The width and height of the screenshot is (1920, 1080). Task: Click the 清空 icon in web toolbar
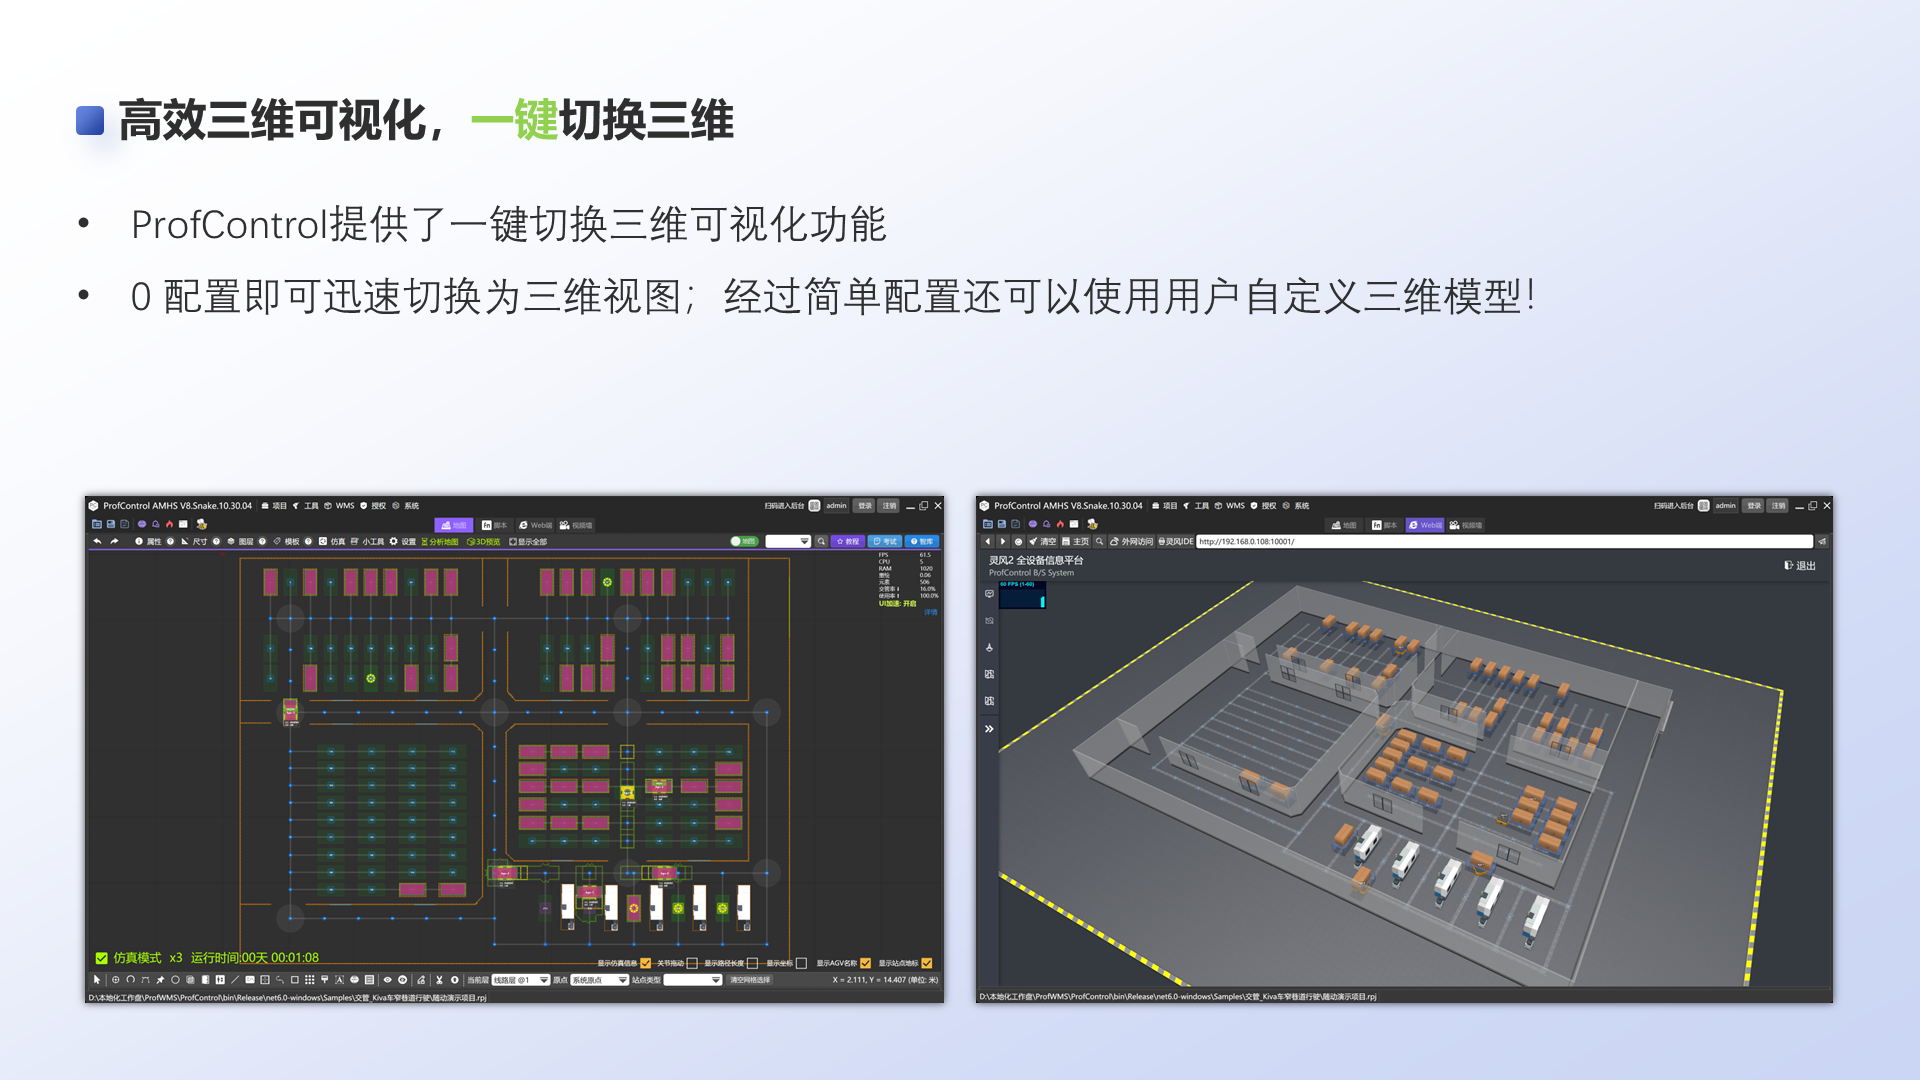(1042, 541)
